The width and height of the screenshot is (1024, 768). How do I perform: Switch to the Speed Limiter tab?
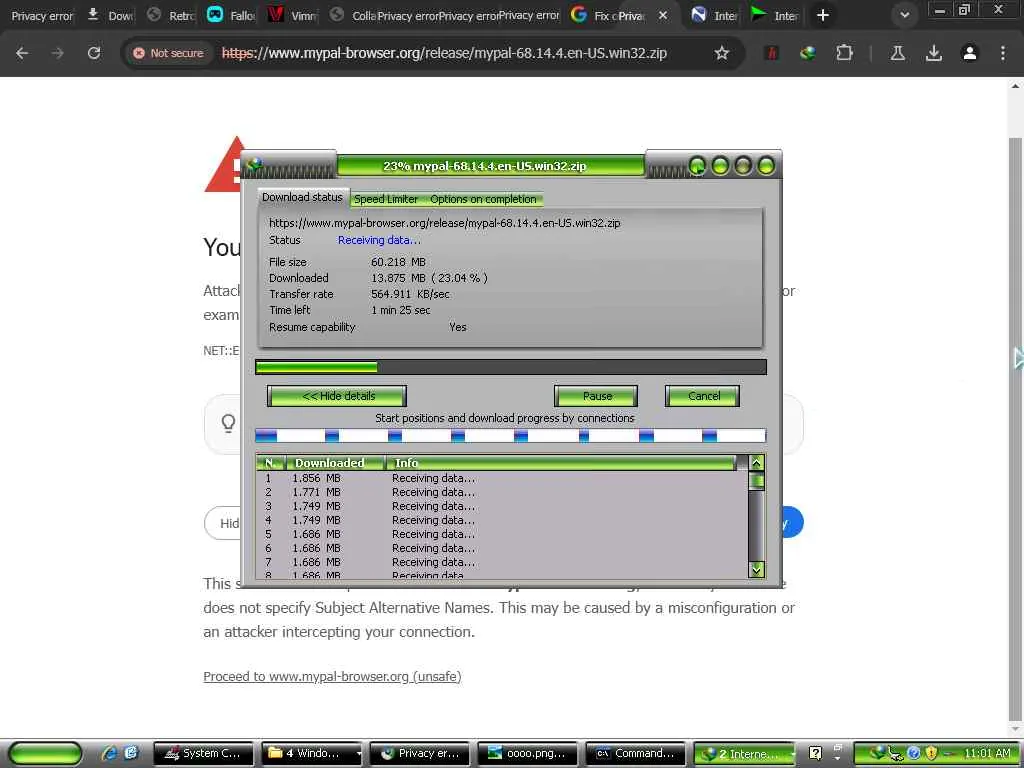point(386,199)
